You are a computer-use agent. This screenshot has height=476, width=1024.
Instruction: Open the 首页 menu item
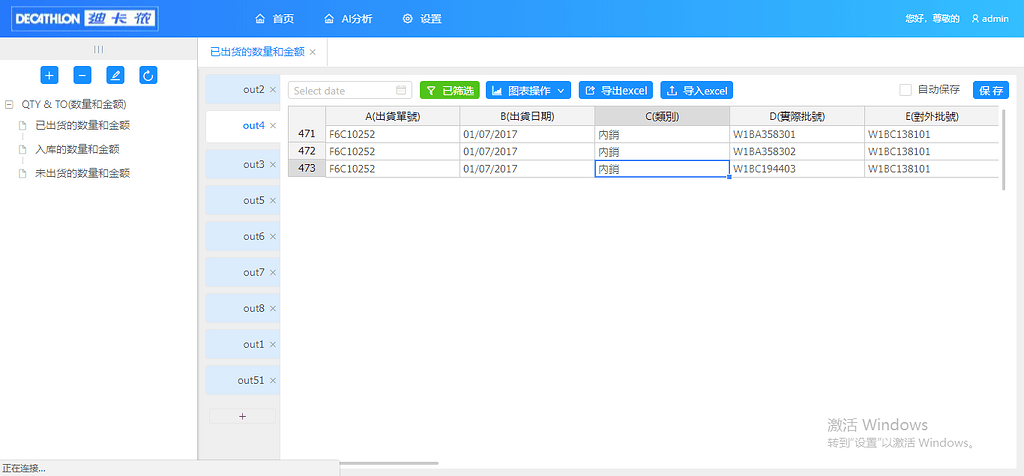(275, 19)
